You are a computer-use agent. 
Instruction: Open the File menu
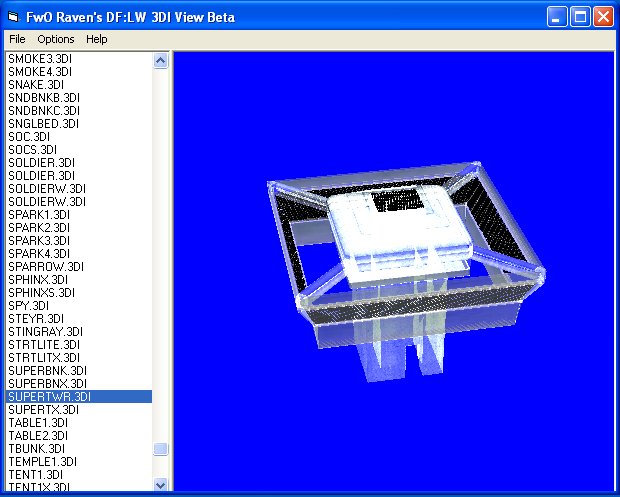[17, 39]
